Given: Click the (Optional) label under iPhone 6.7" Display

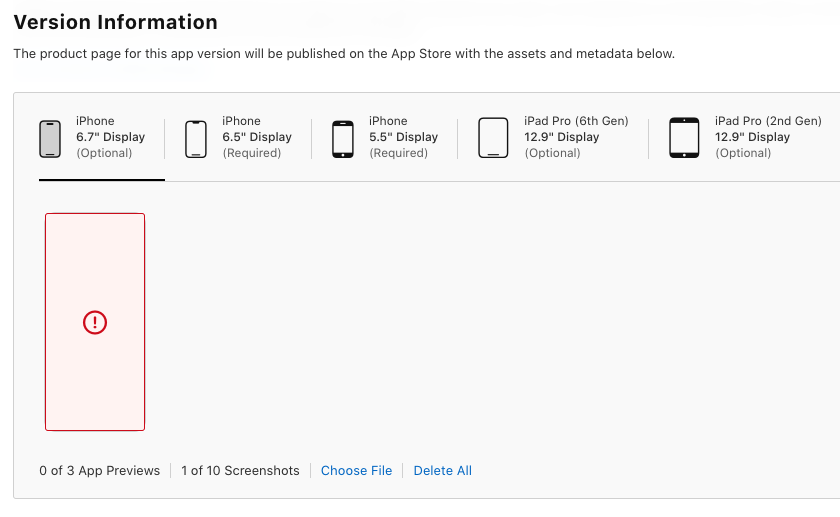Looking at the screenshot, I should pos(104,153).
